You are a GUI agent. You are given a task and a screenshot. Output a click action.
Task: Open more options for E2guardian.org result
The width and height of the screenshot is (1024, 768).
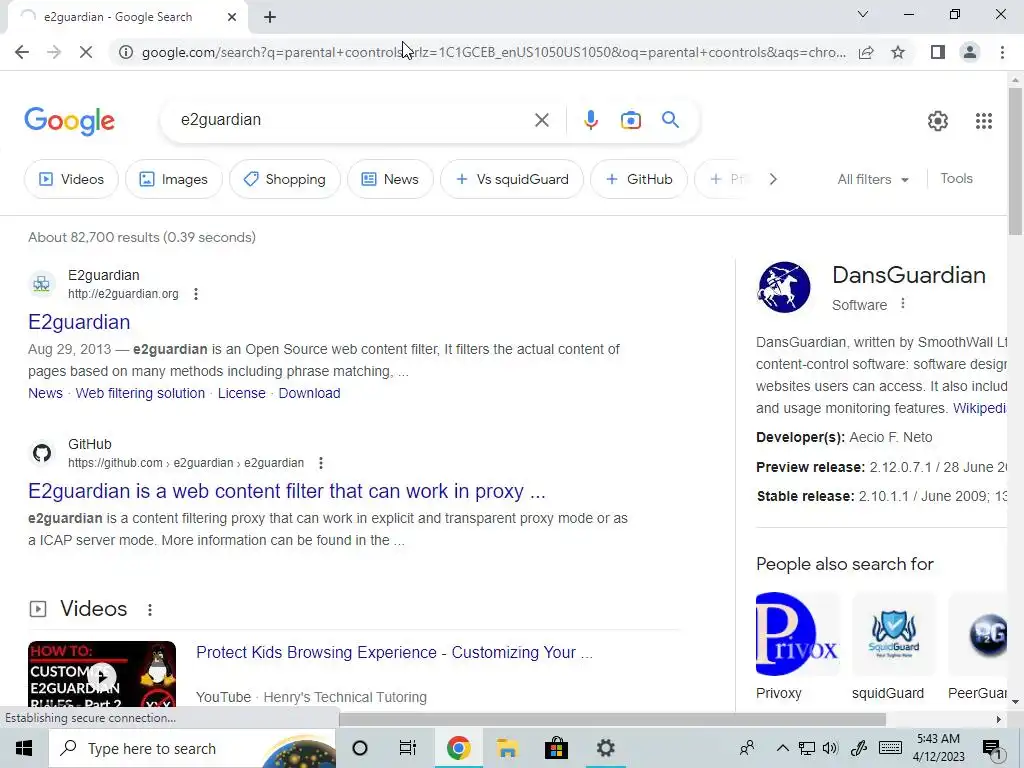click(196, 294)
